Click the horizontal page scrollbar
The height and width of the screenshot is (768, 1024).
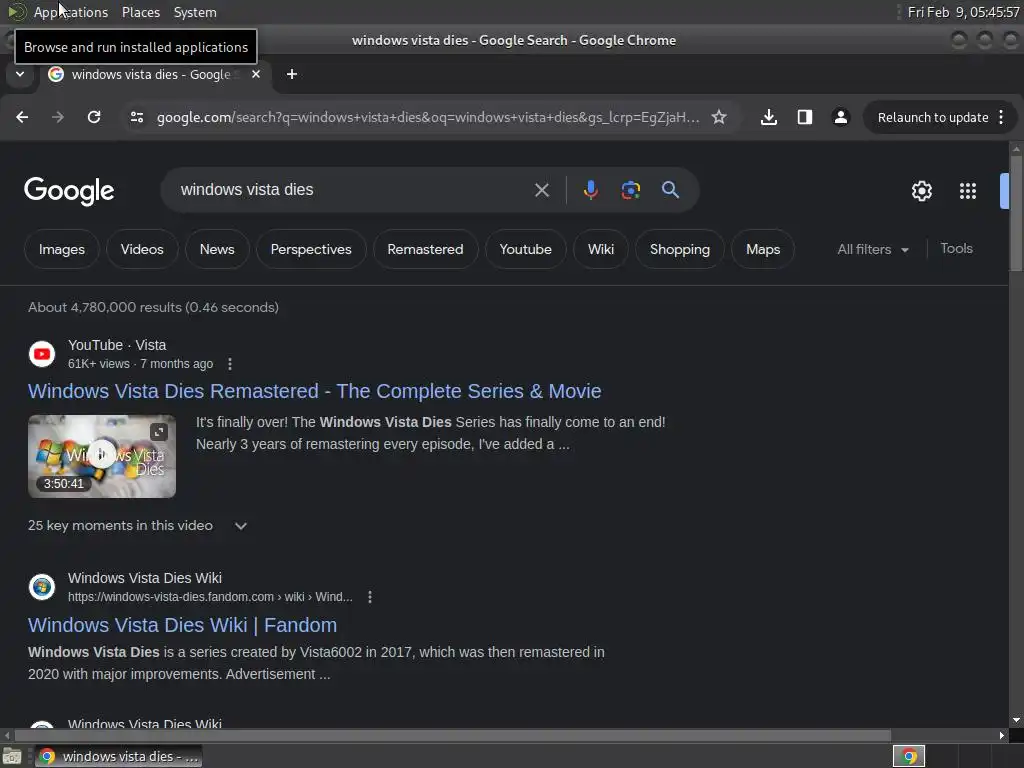click(453, 735)
